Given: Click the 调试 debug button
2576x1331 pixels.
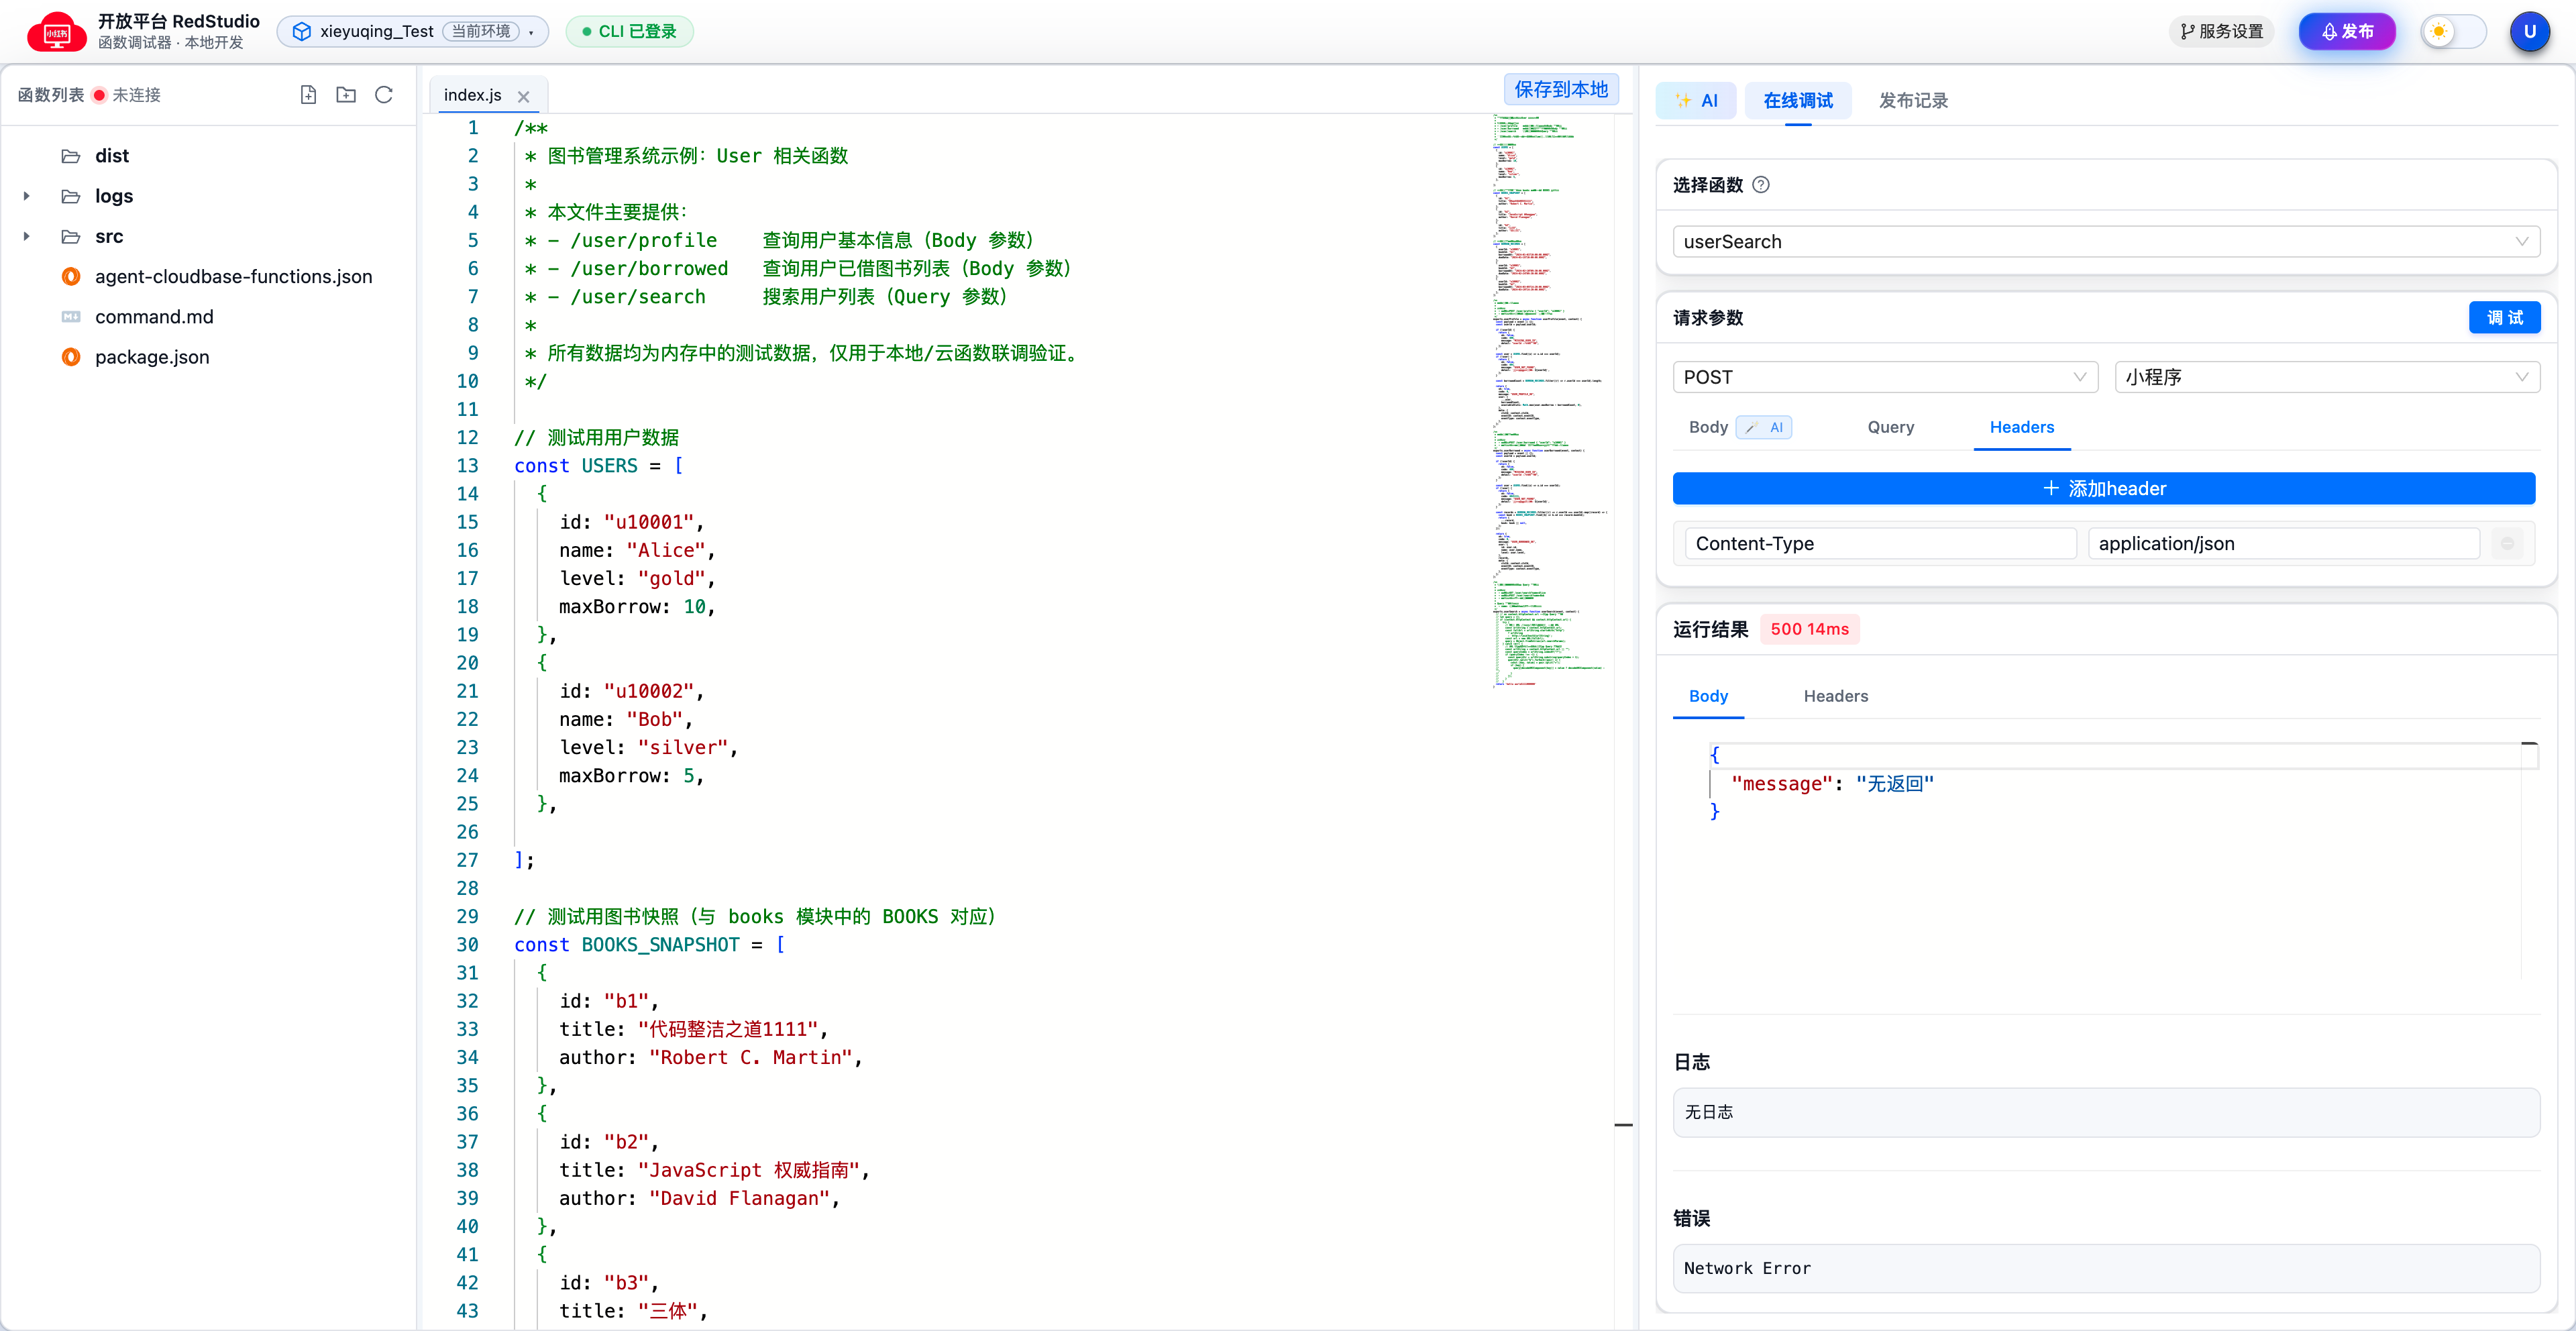Looking at the screenshot, I should pyautogui.click(x=2504, y=318).
